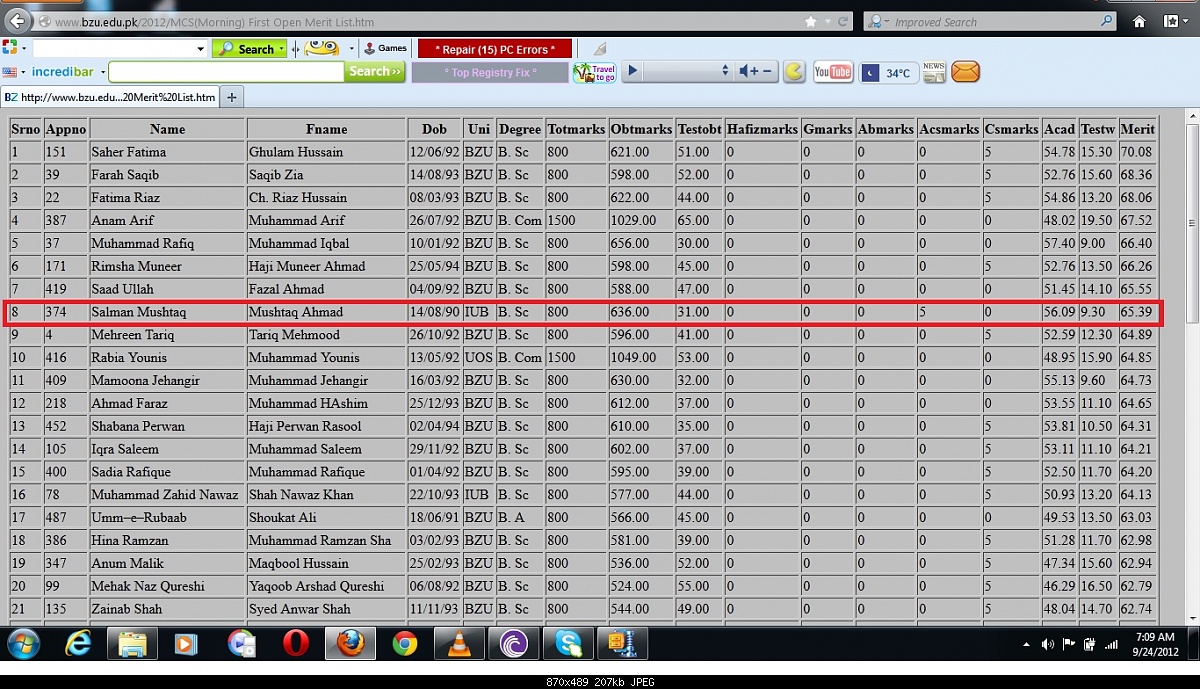The height and width of the screenshot is (689, 1200).
Task: Click the Pac-Man style toolbar icon
Action: (x=793, y=71)
